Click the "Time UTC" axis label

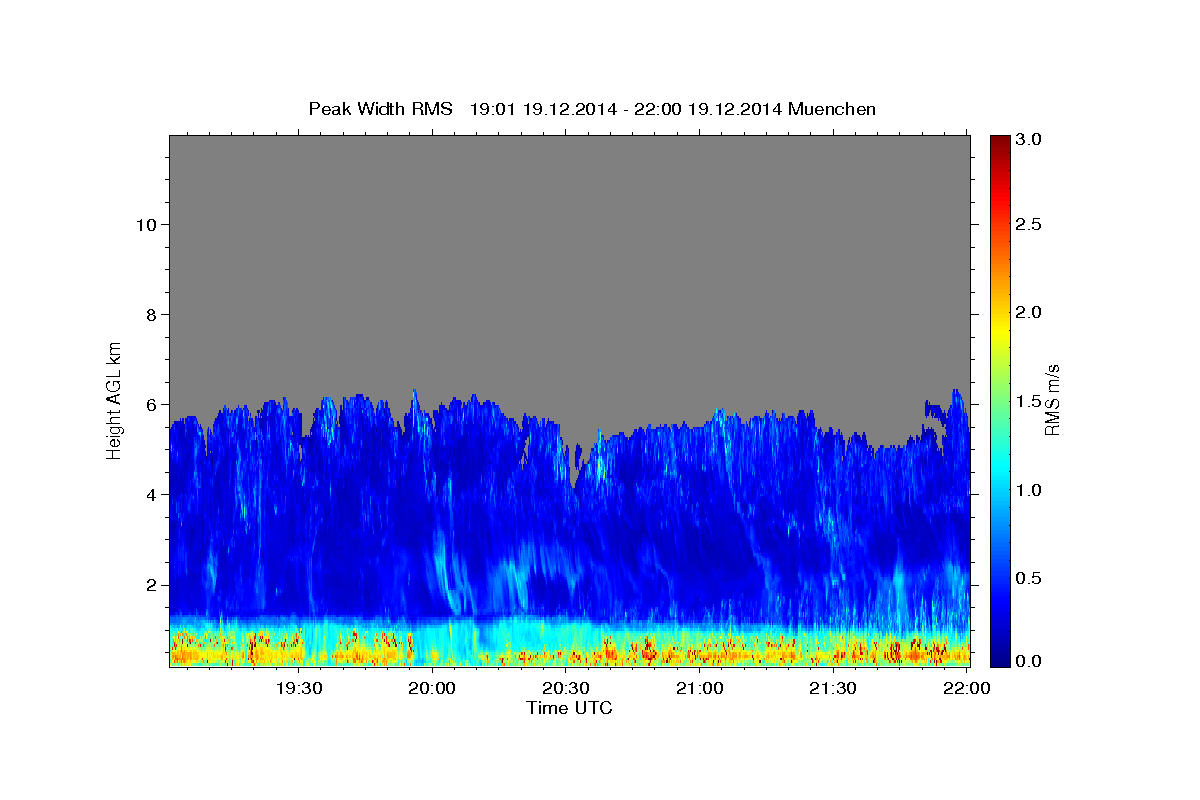pos(569,708)
